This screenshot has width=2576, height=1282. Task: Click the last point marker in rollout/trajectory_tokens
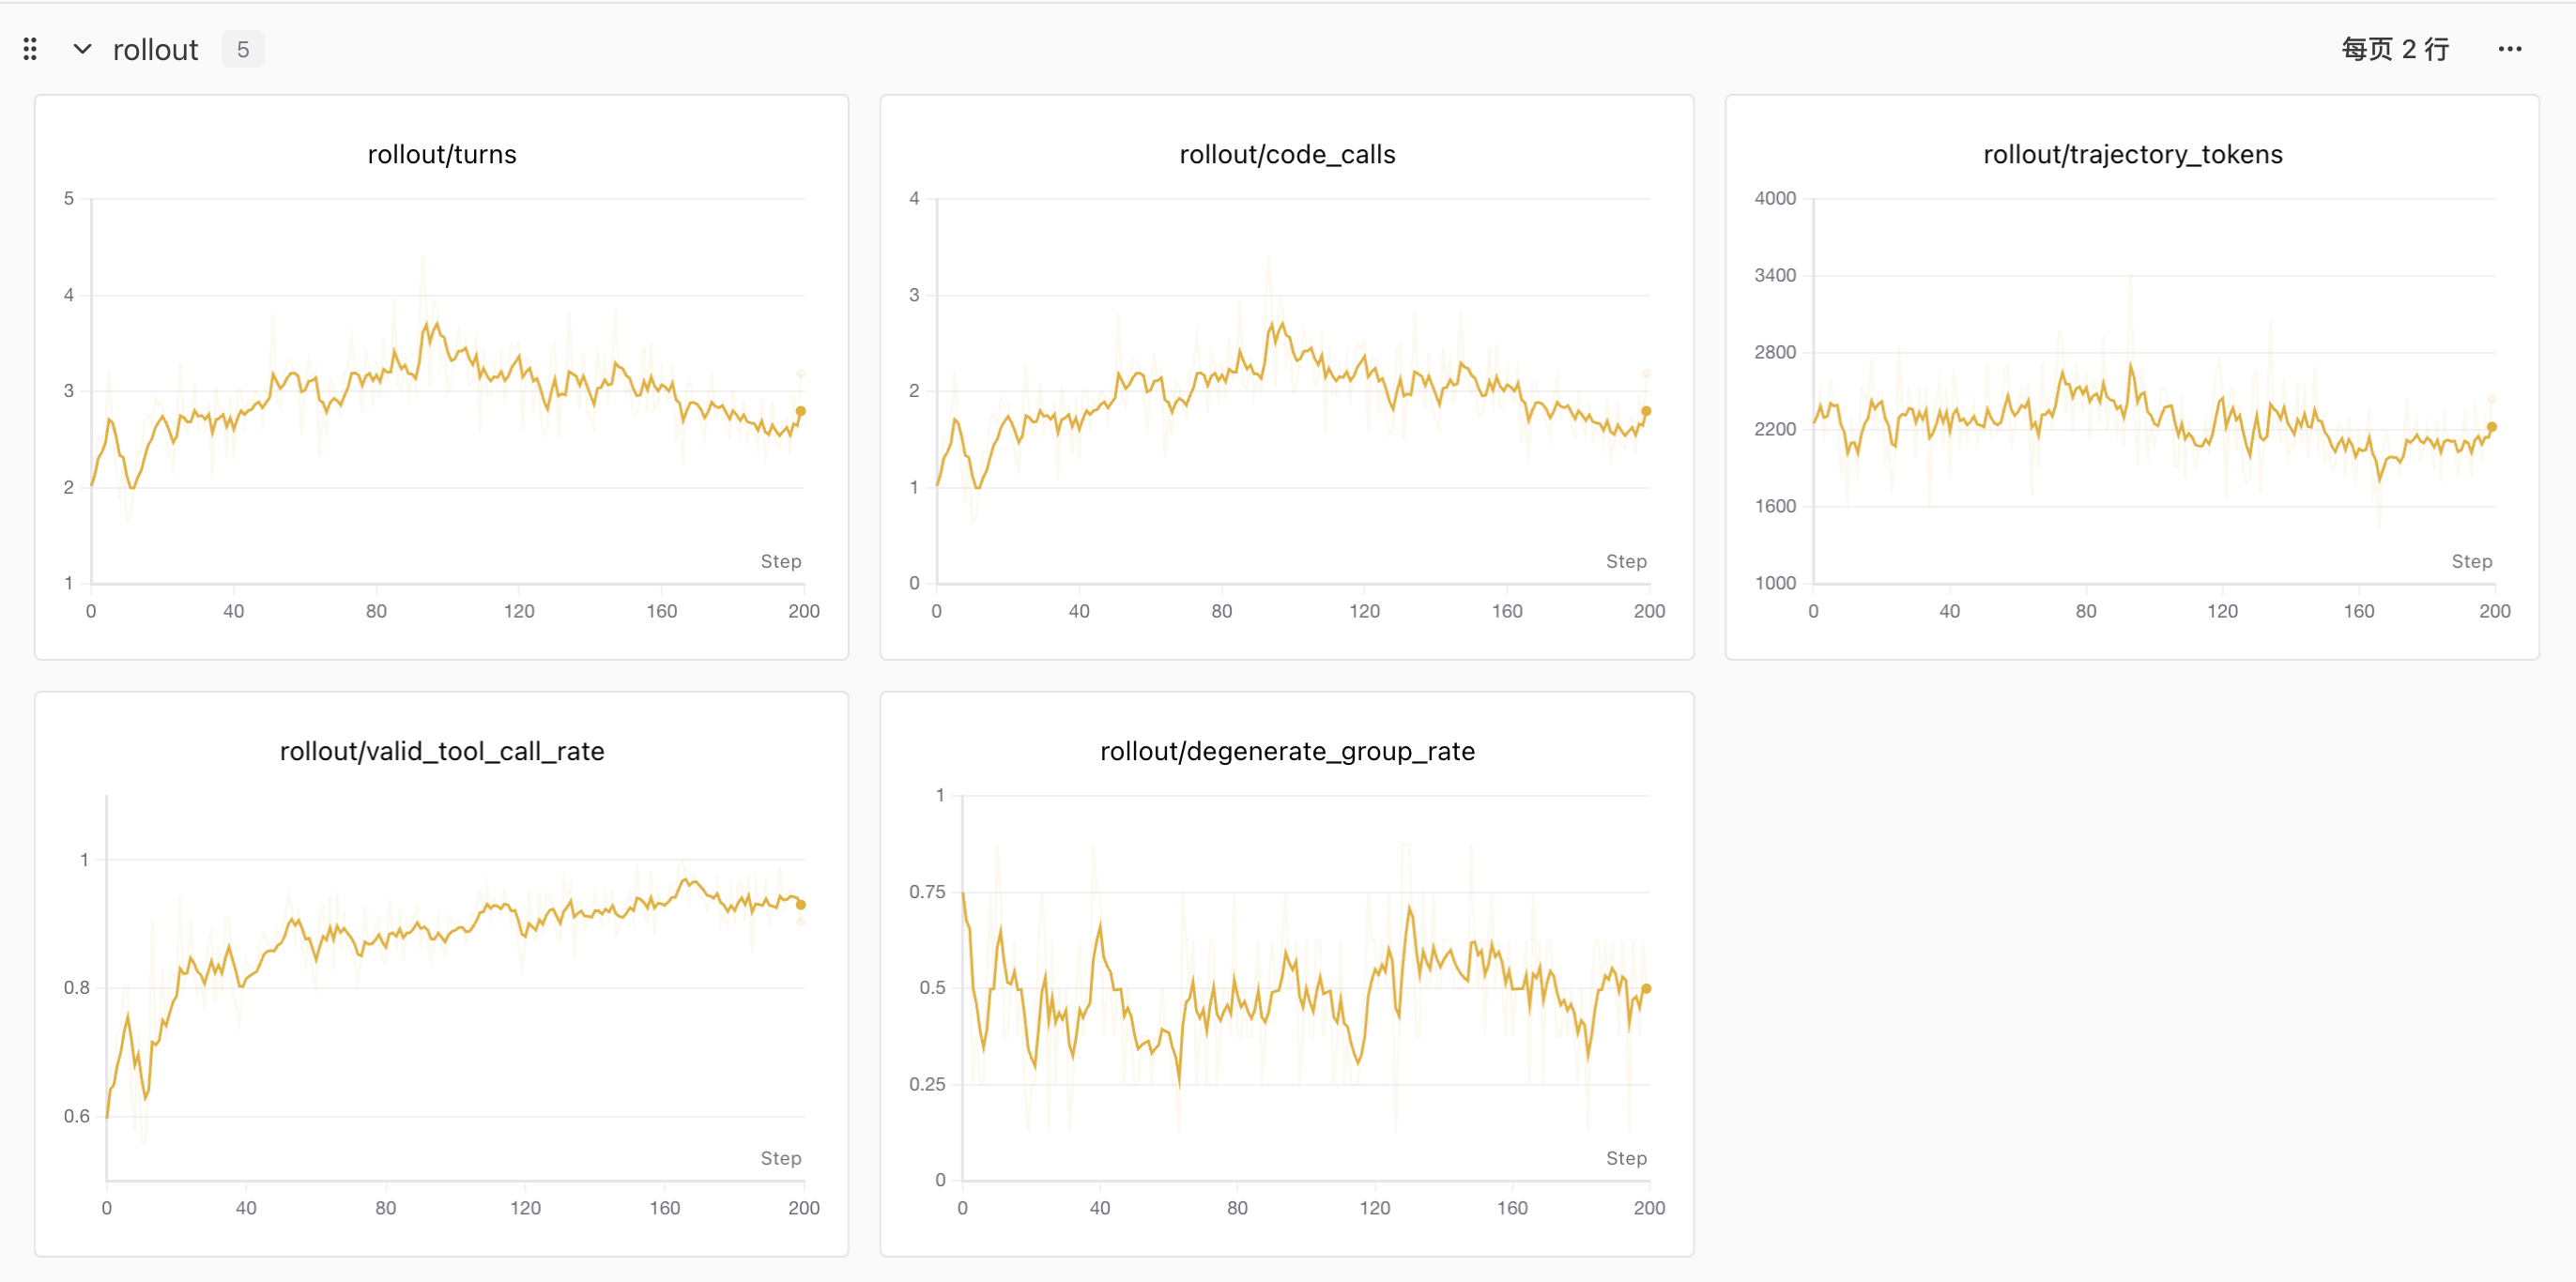[x=2492, y=427]
